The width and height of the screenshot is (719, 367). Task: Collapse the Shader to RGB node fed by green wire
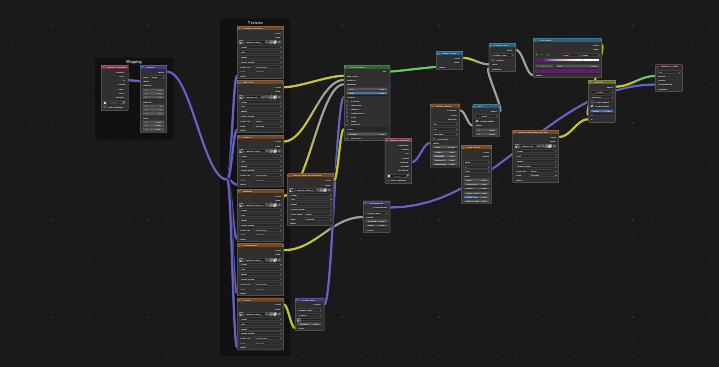pyautogui.click(x=439, y=54)
